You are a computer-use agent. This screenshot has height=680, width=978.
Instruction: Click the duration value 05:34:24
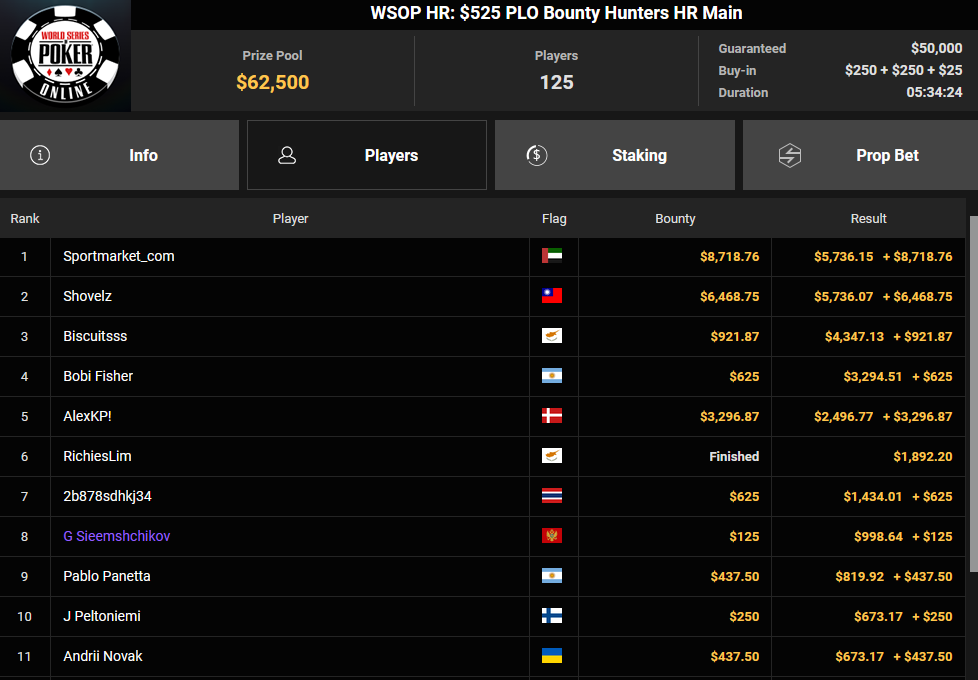tap(934, 92)
